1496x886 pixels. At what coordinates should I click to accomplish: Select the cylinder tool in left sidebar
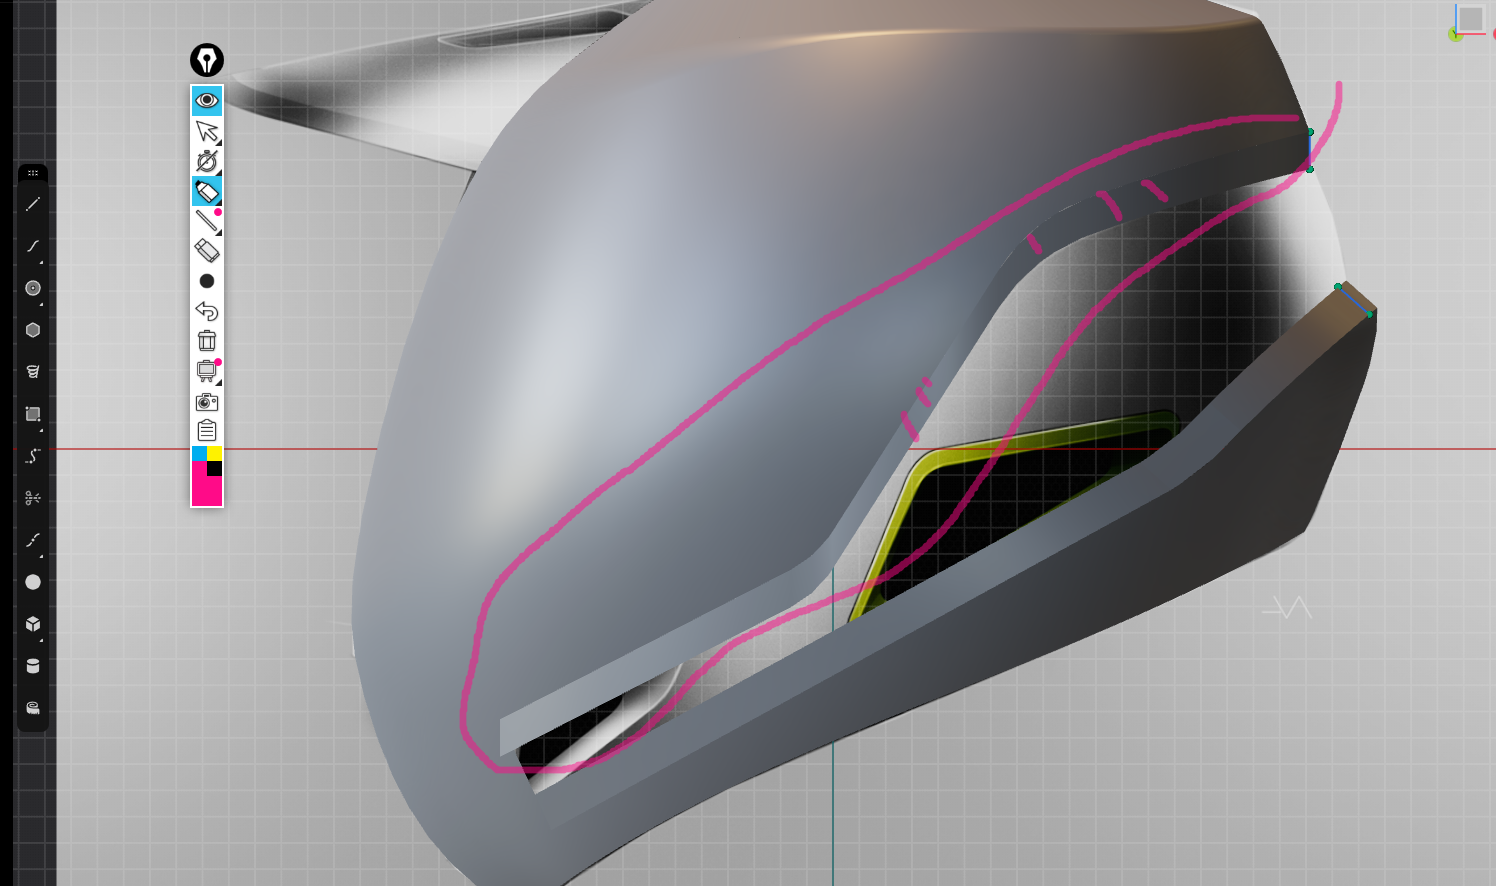32,664
